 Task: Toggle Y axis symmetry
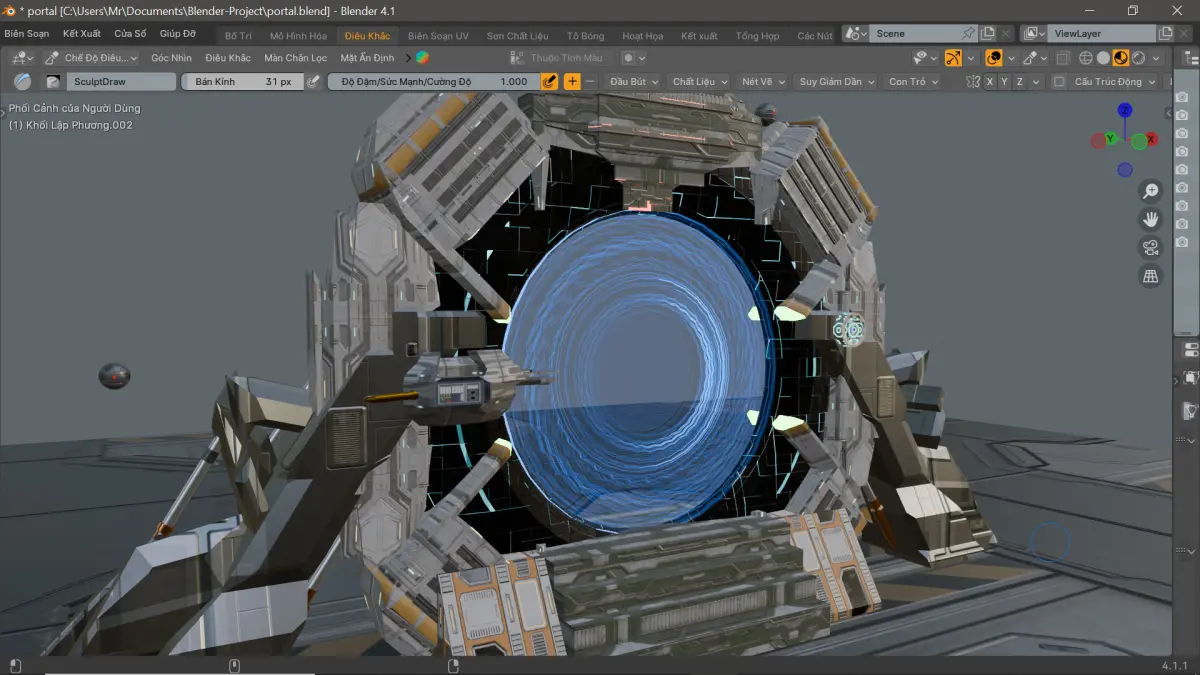click(1005, 82)
